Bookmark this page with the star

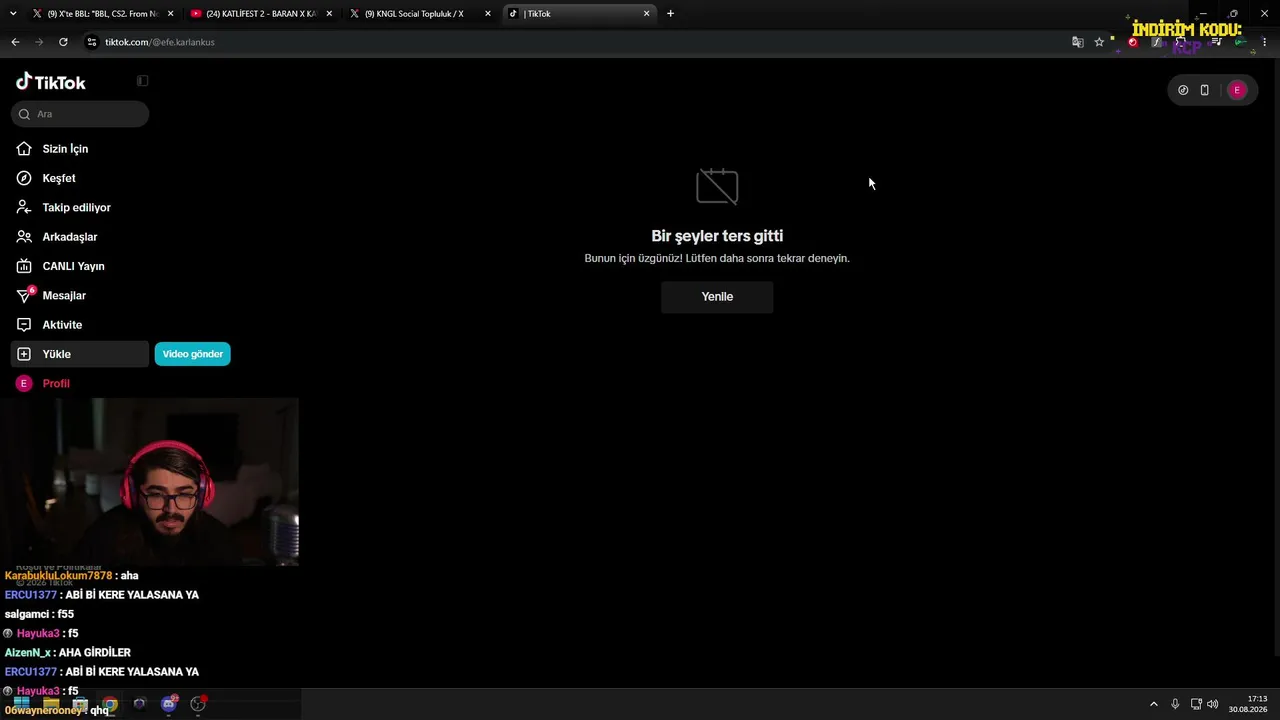(1099, 42)
